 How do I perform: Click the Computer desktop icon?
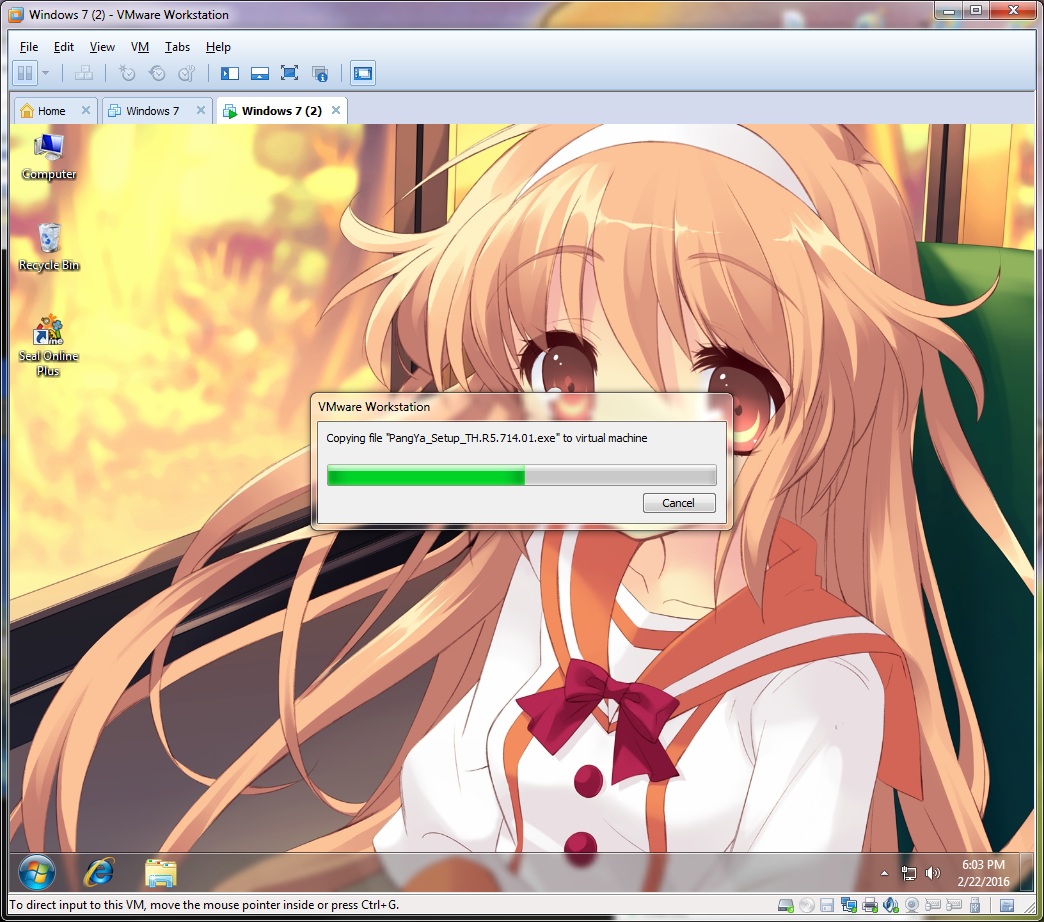pyautogui.click(x=49, y=157)
